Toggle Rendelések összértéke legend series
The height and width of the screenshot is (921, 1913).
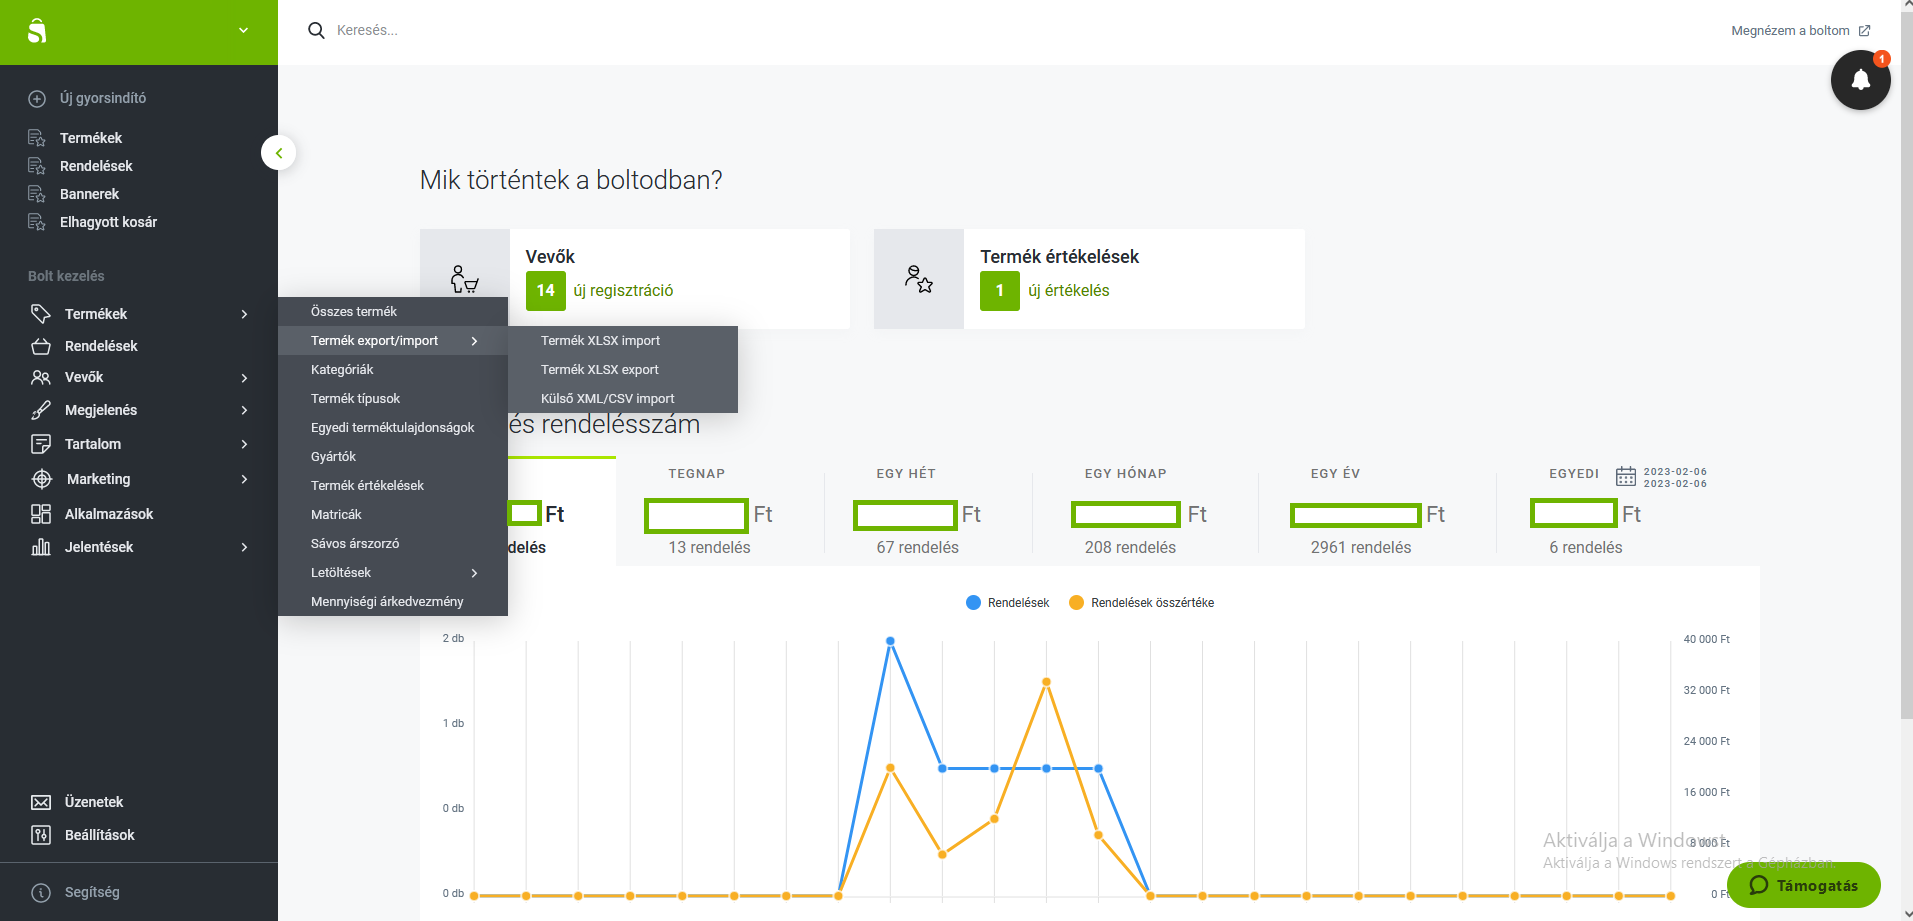[x=1142, y=603]
